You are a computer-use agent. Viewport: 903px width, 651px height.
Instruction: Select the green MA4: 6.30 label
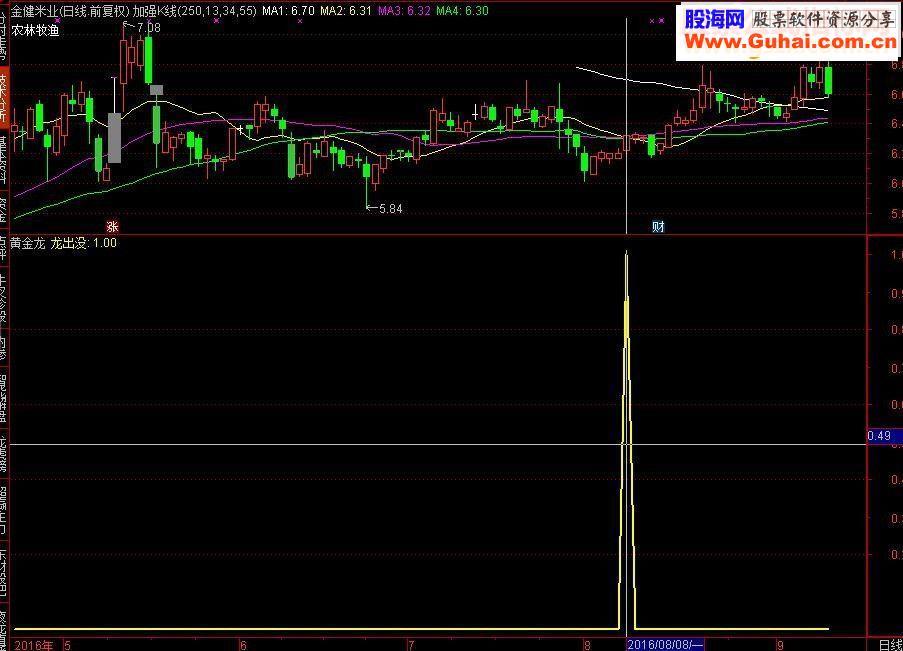pyautogui.click(x=462, y=10)
